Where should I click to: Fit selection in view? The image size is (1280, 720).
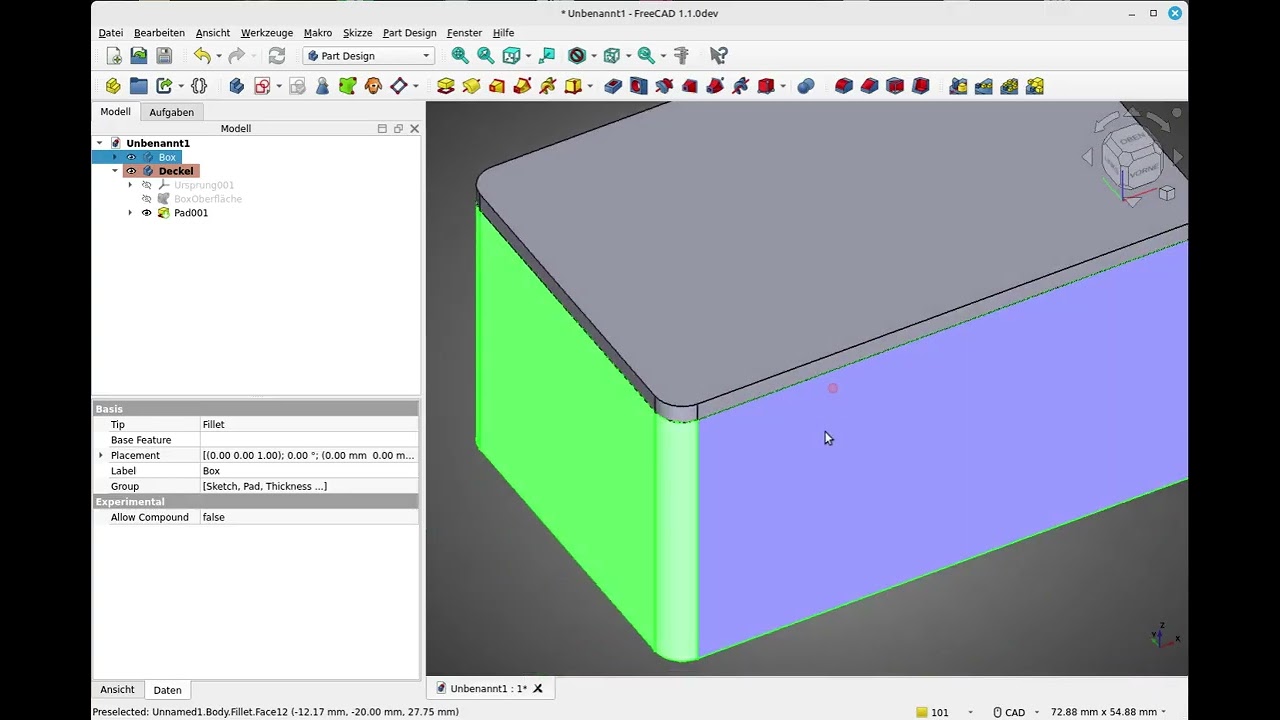485,56
